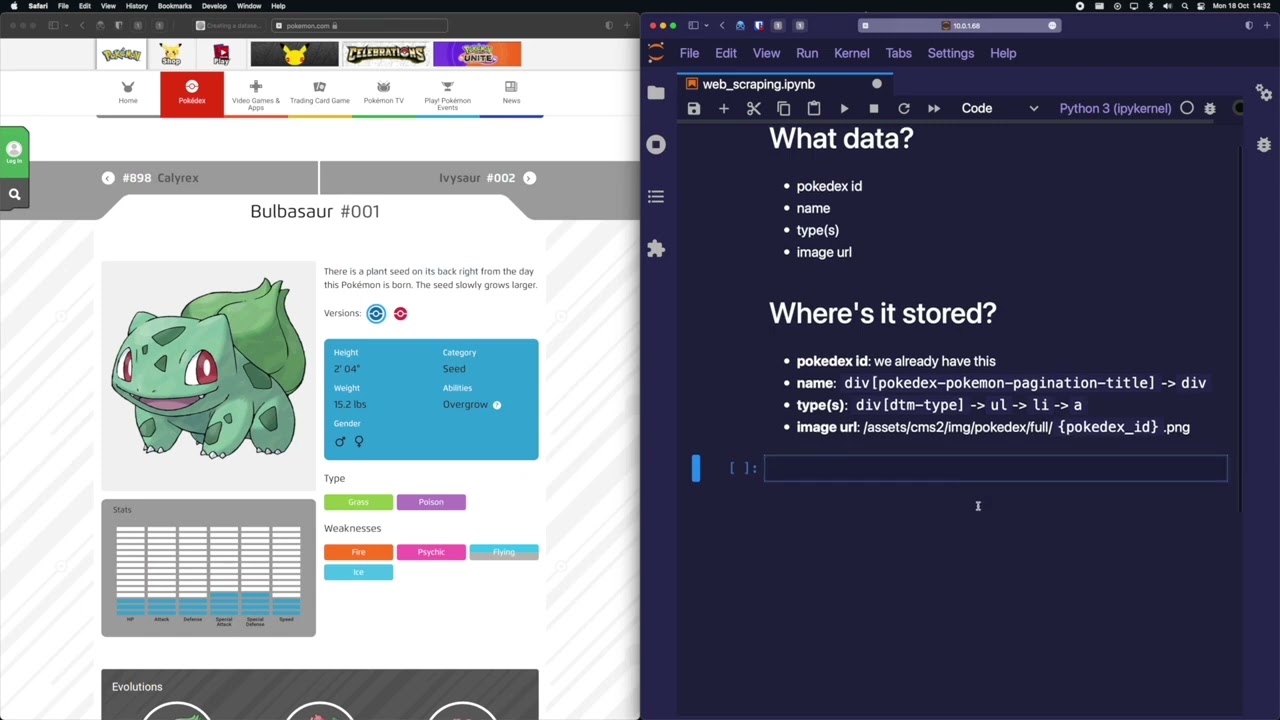Open the file browser folder icon in sidebar
This screenshot has width=1280, height=720.
656,93
